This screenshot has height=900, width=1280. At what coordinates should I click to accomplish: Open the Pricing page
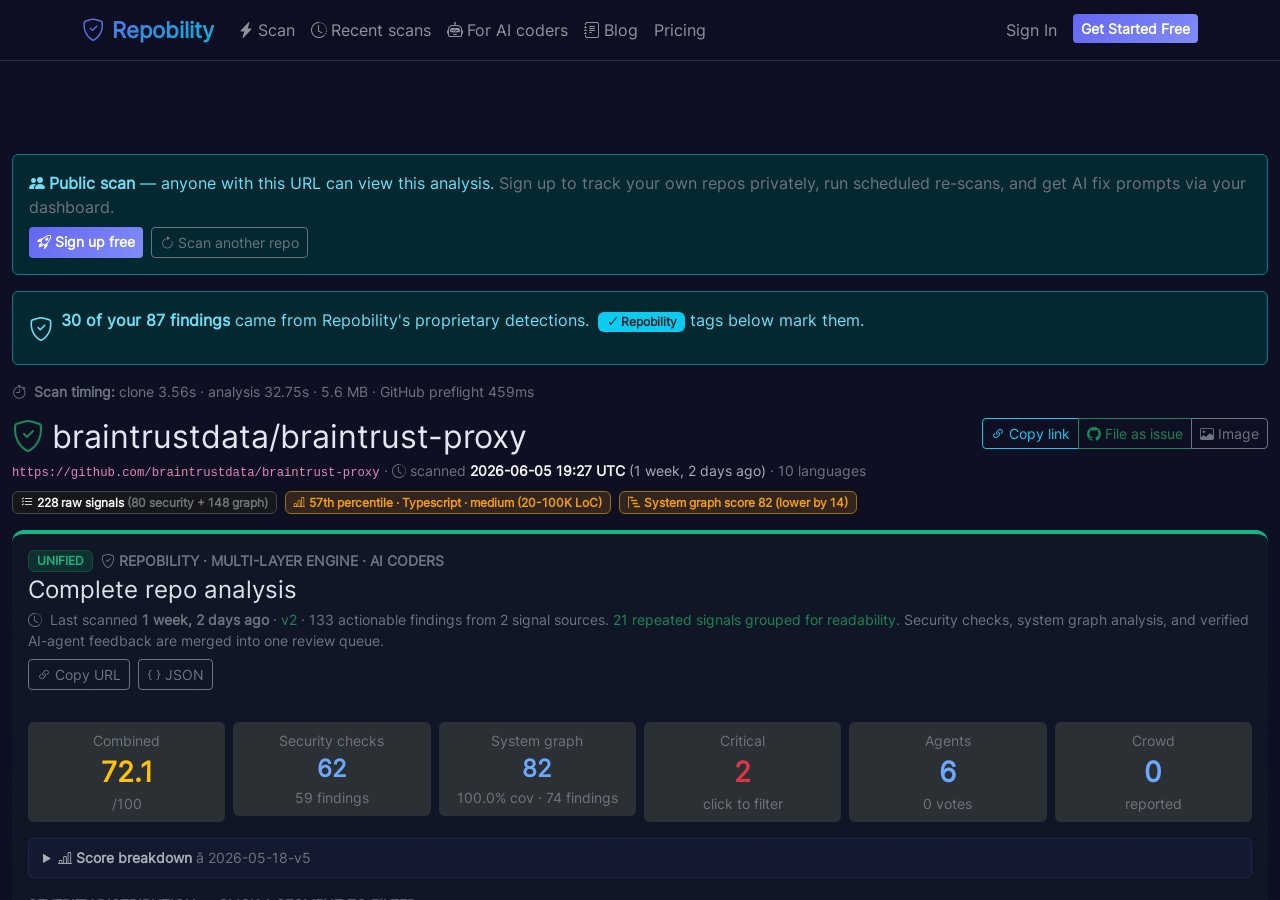pyautogui.click(x=680, y=30)
